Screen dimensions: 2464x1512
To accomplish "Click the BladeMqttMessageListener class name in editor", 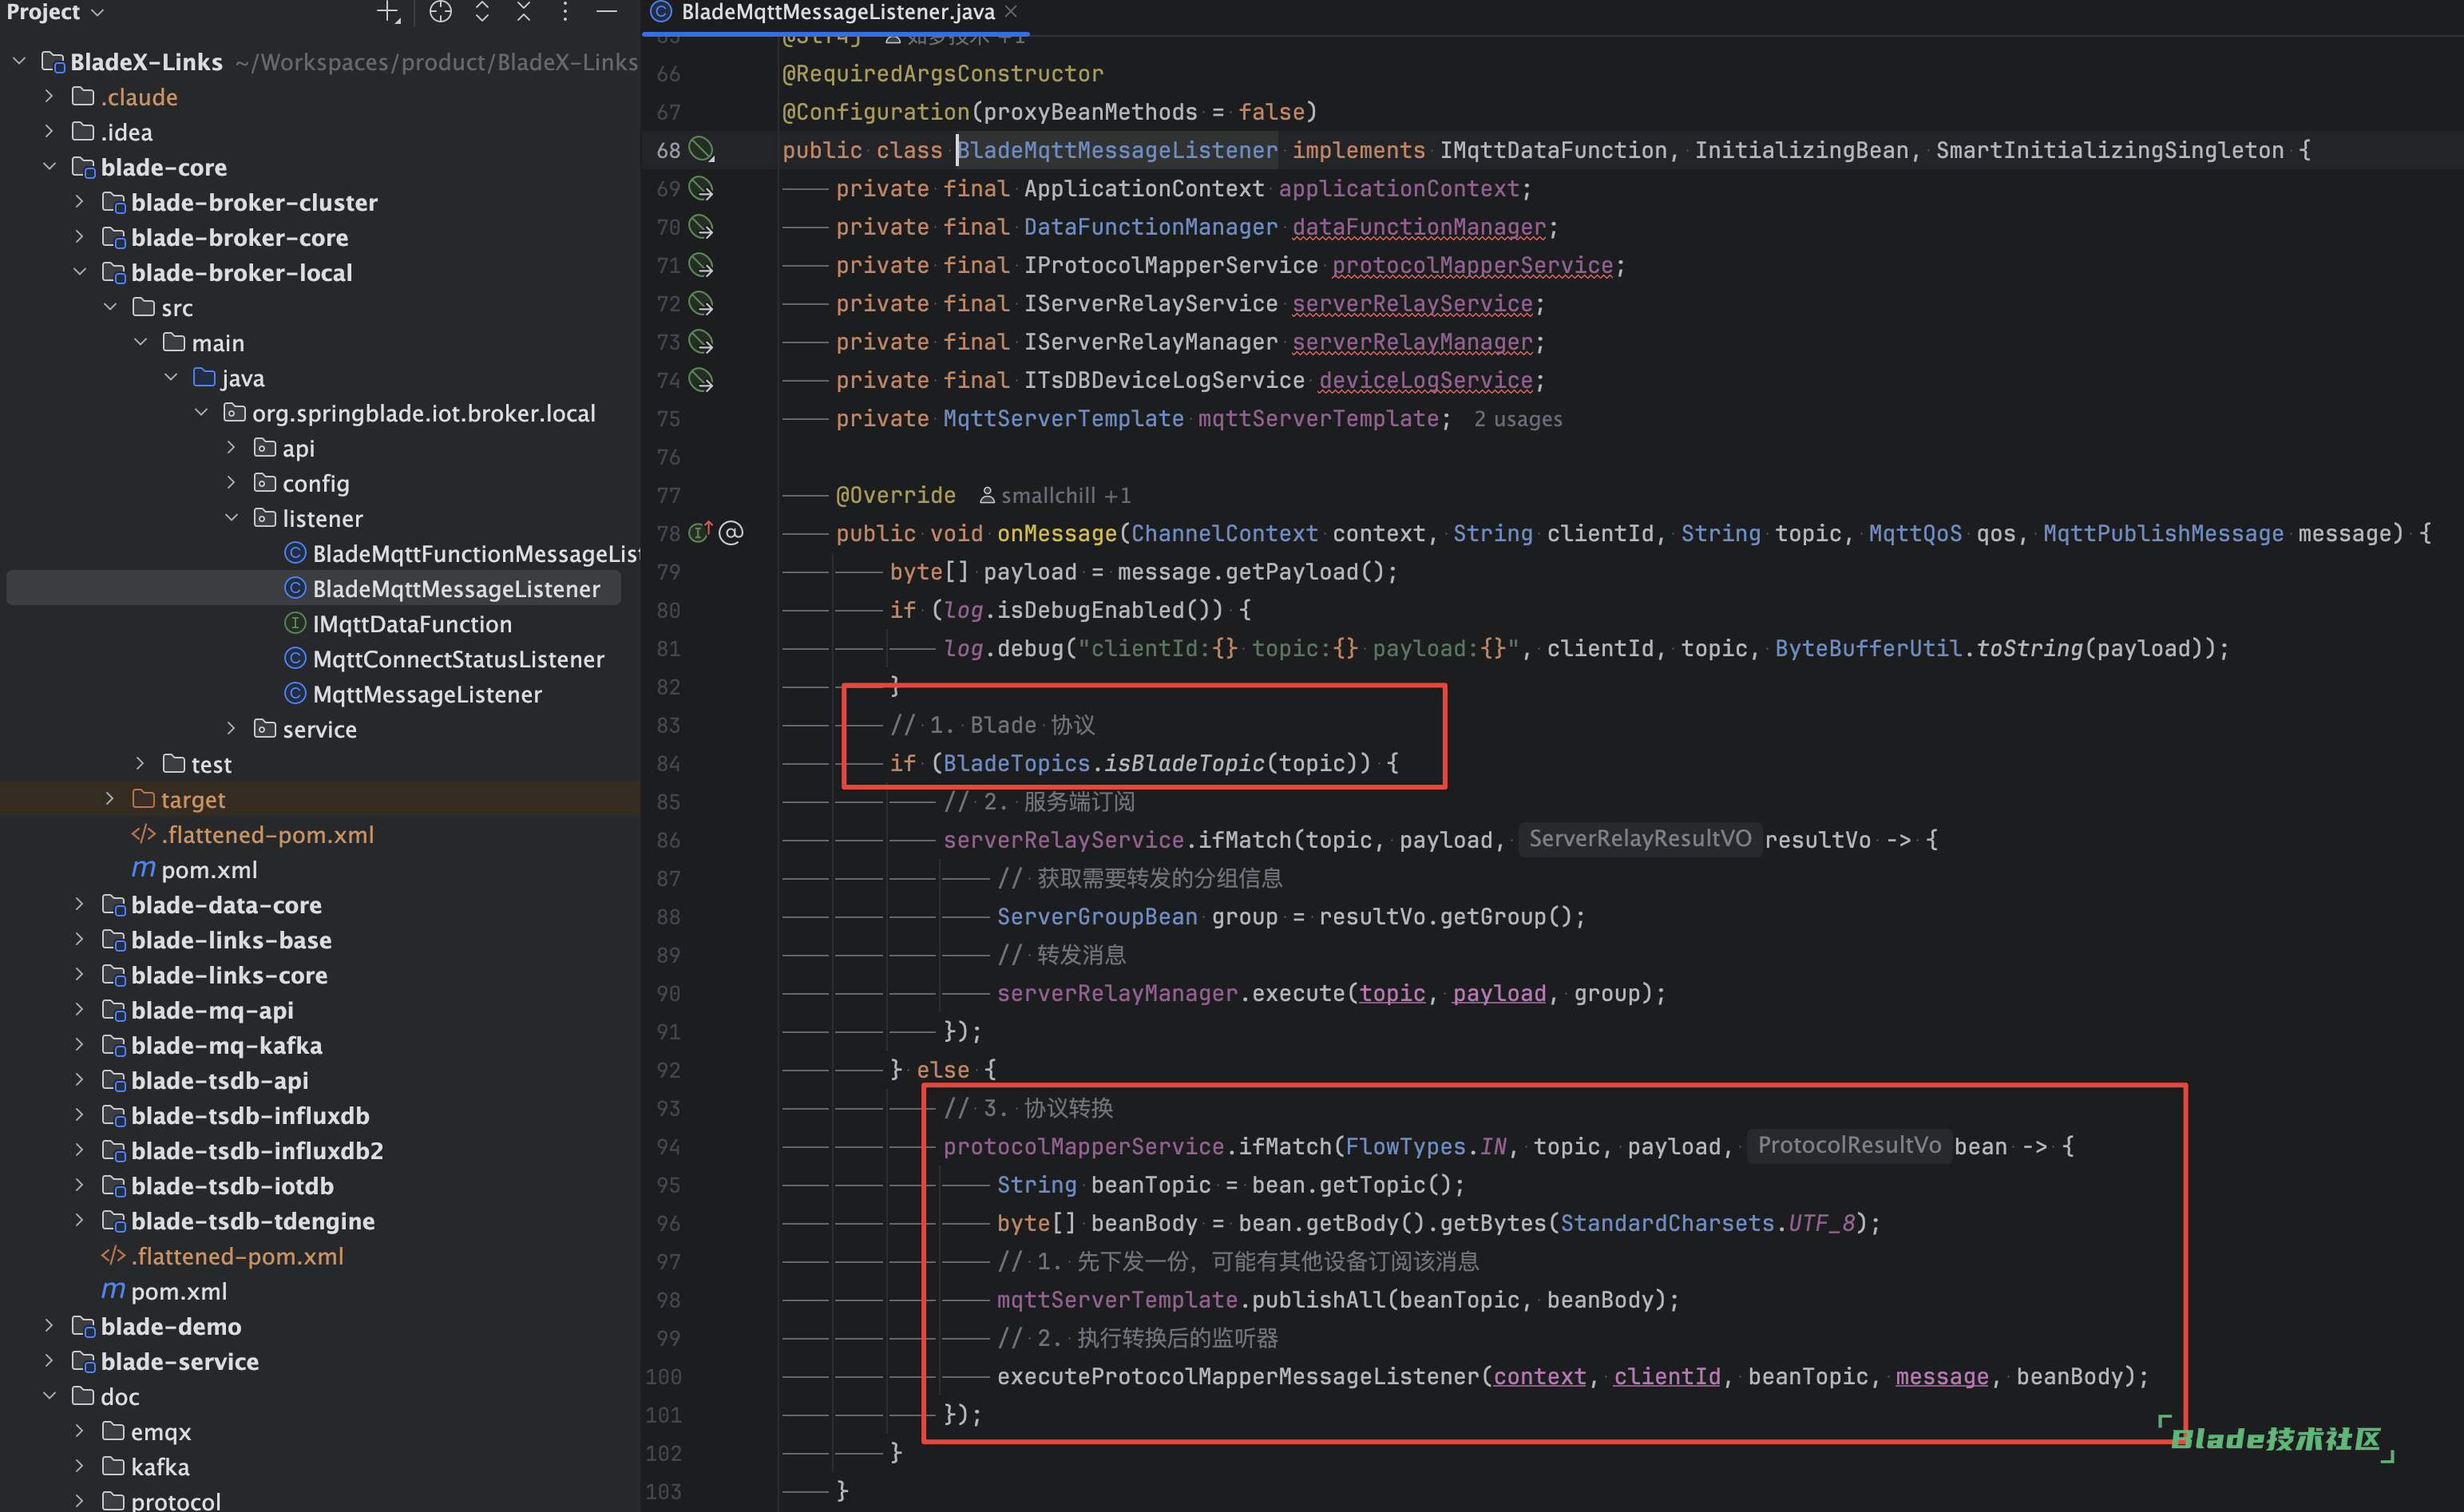I will [1117, 150].
